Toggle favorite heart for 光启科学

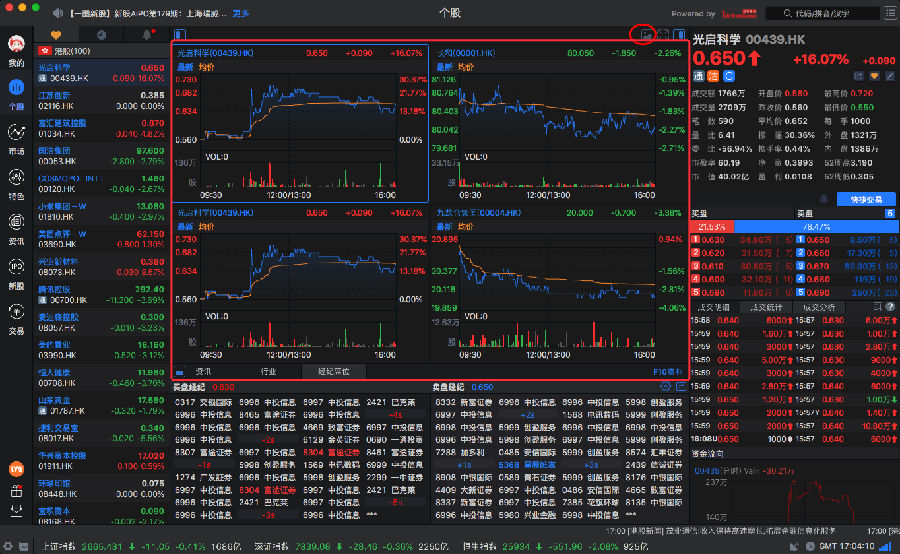(x=874, y=76)
